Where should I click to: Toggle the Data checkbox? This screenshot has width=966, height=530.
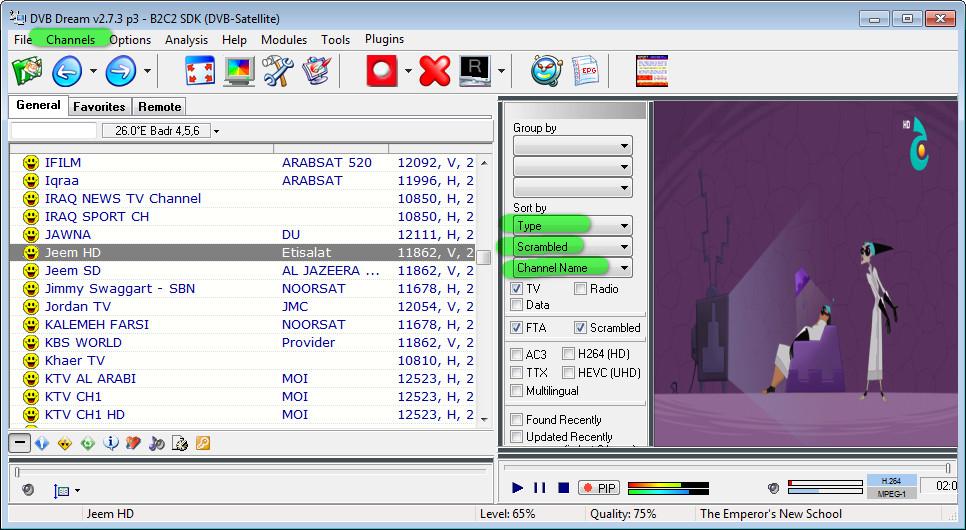coord(516,304)
